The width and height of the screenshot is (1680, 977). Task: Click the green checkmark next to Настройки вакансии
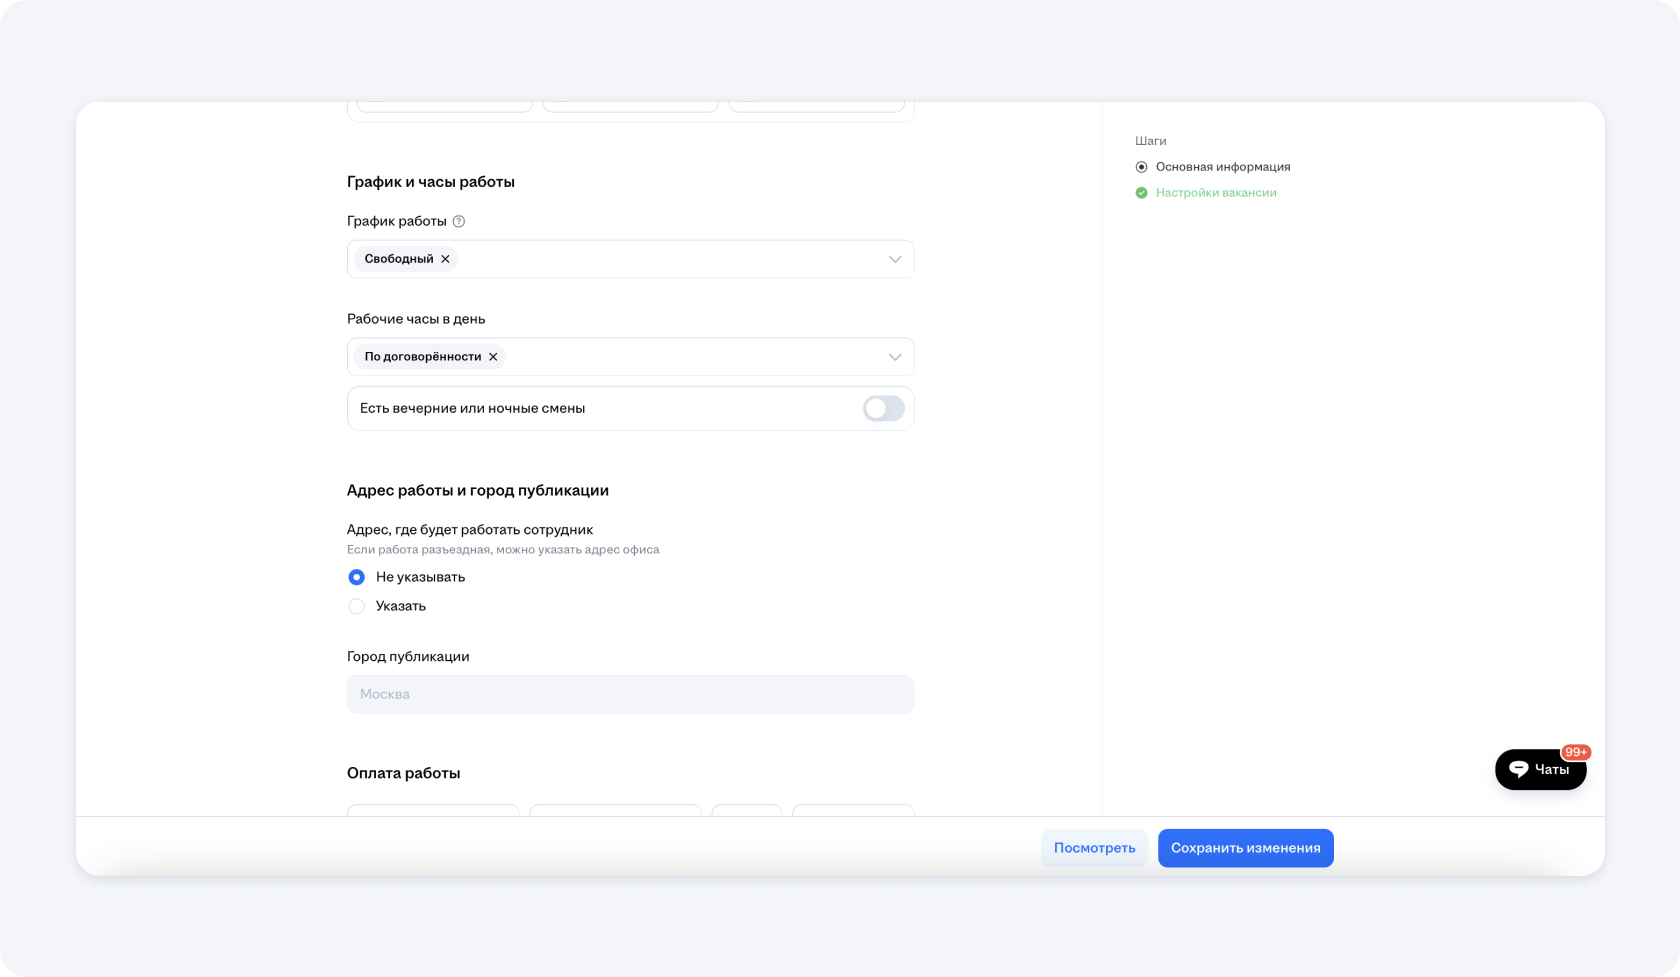pyautogui.click(x=1141, y=193)
